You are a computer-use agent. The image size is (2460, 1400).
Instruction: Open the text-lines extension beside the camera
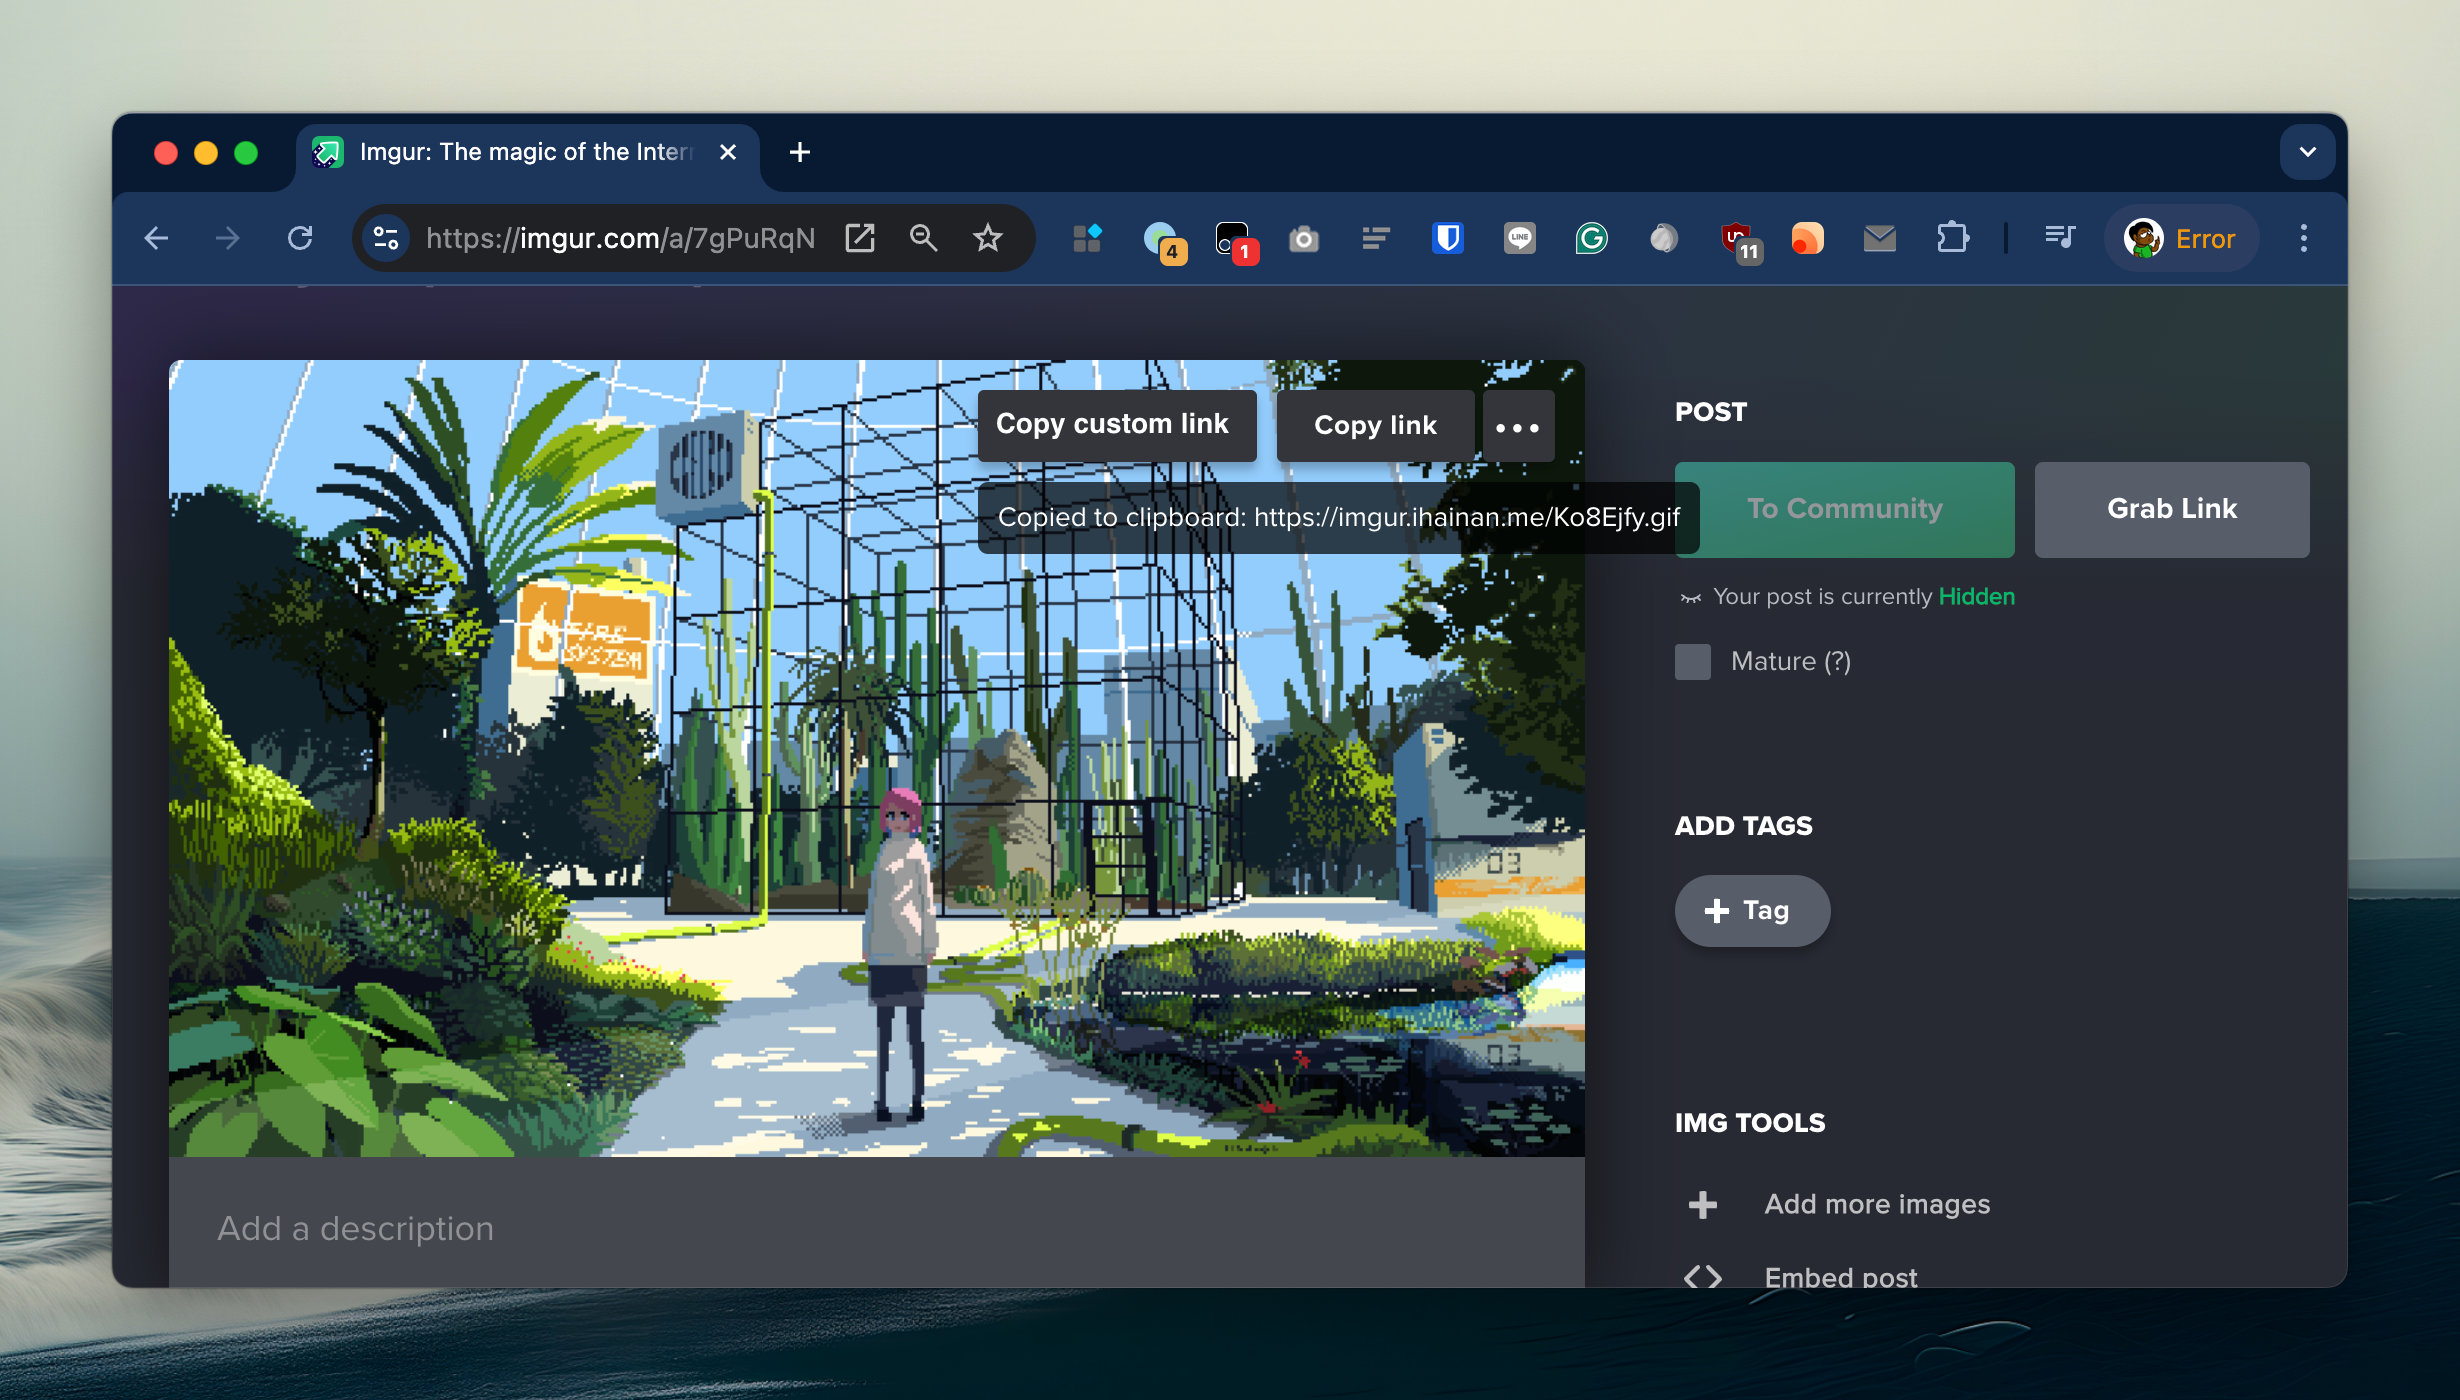coord(1376,238)
